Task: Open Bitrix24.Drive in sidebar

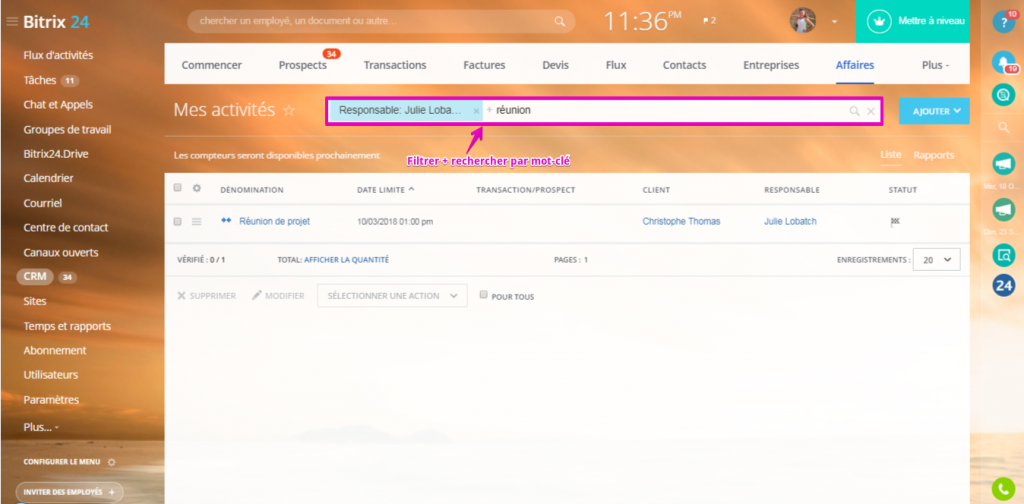Action: click(56, 154)
